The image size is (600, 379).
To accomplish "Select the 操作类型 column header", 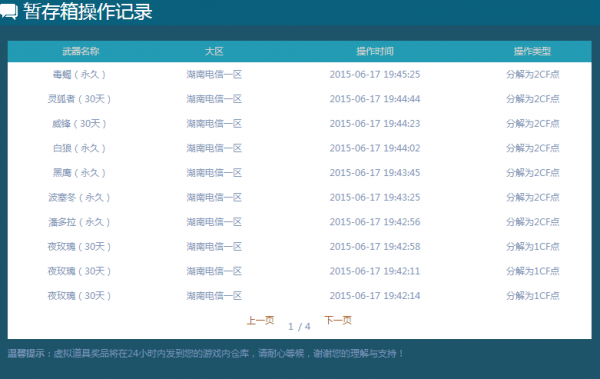I will 532,51.
